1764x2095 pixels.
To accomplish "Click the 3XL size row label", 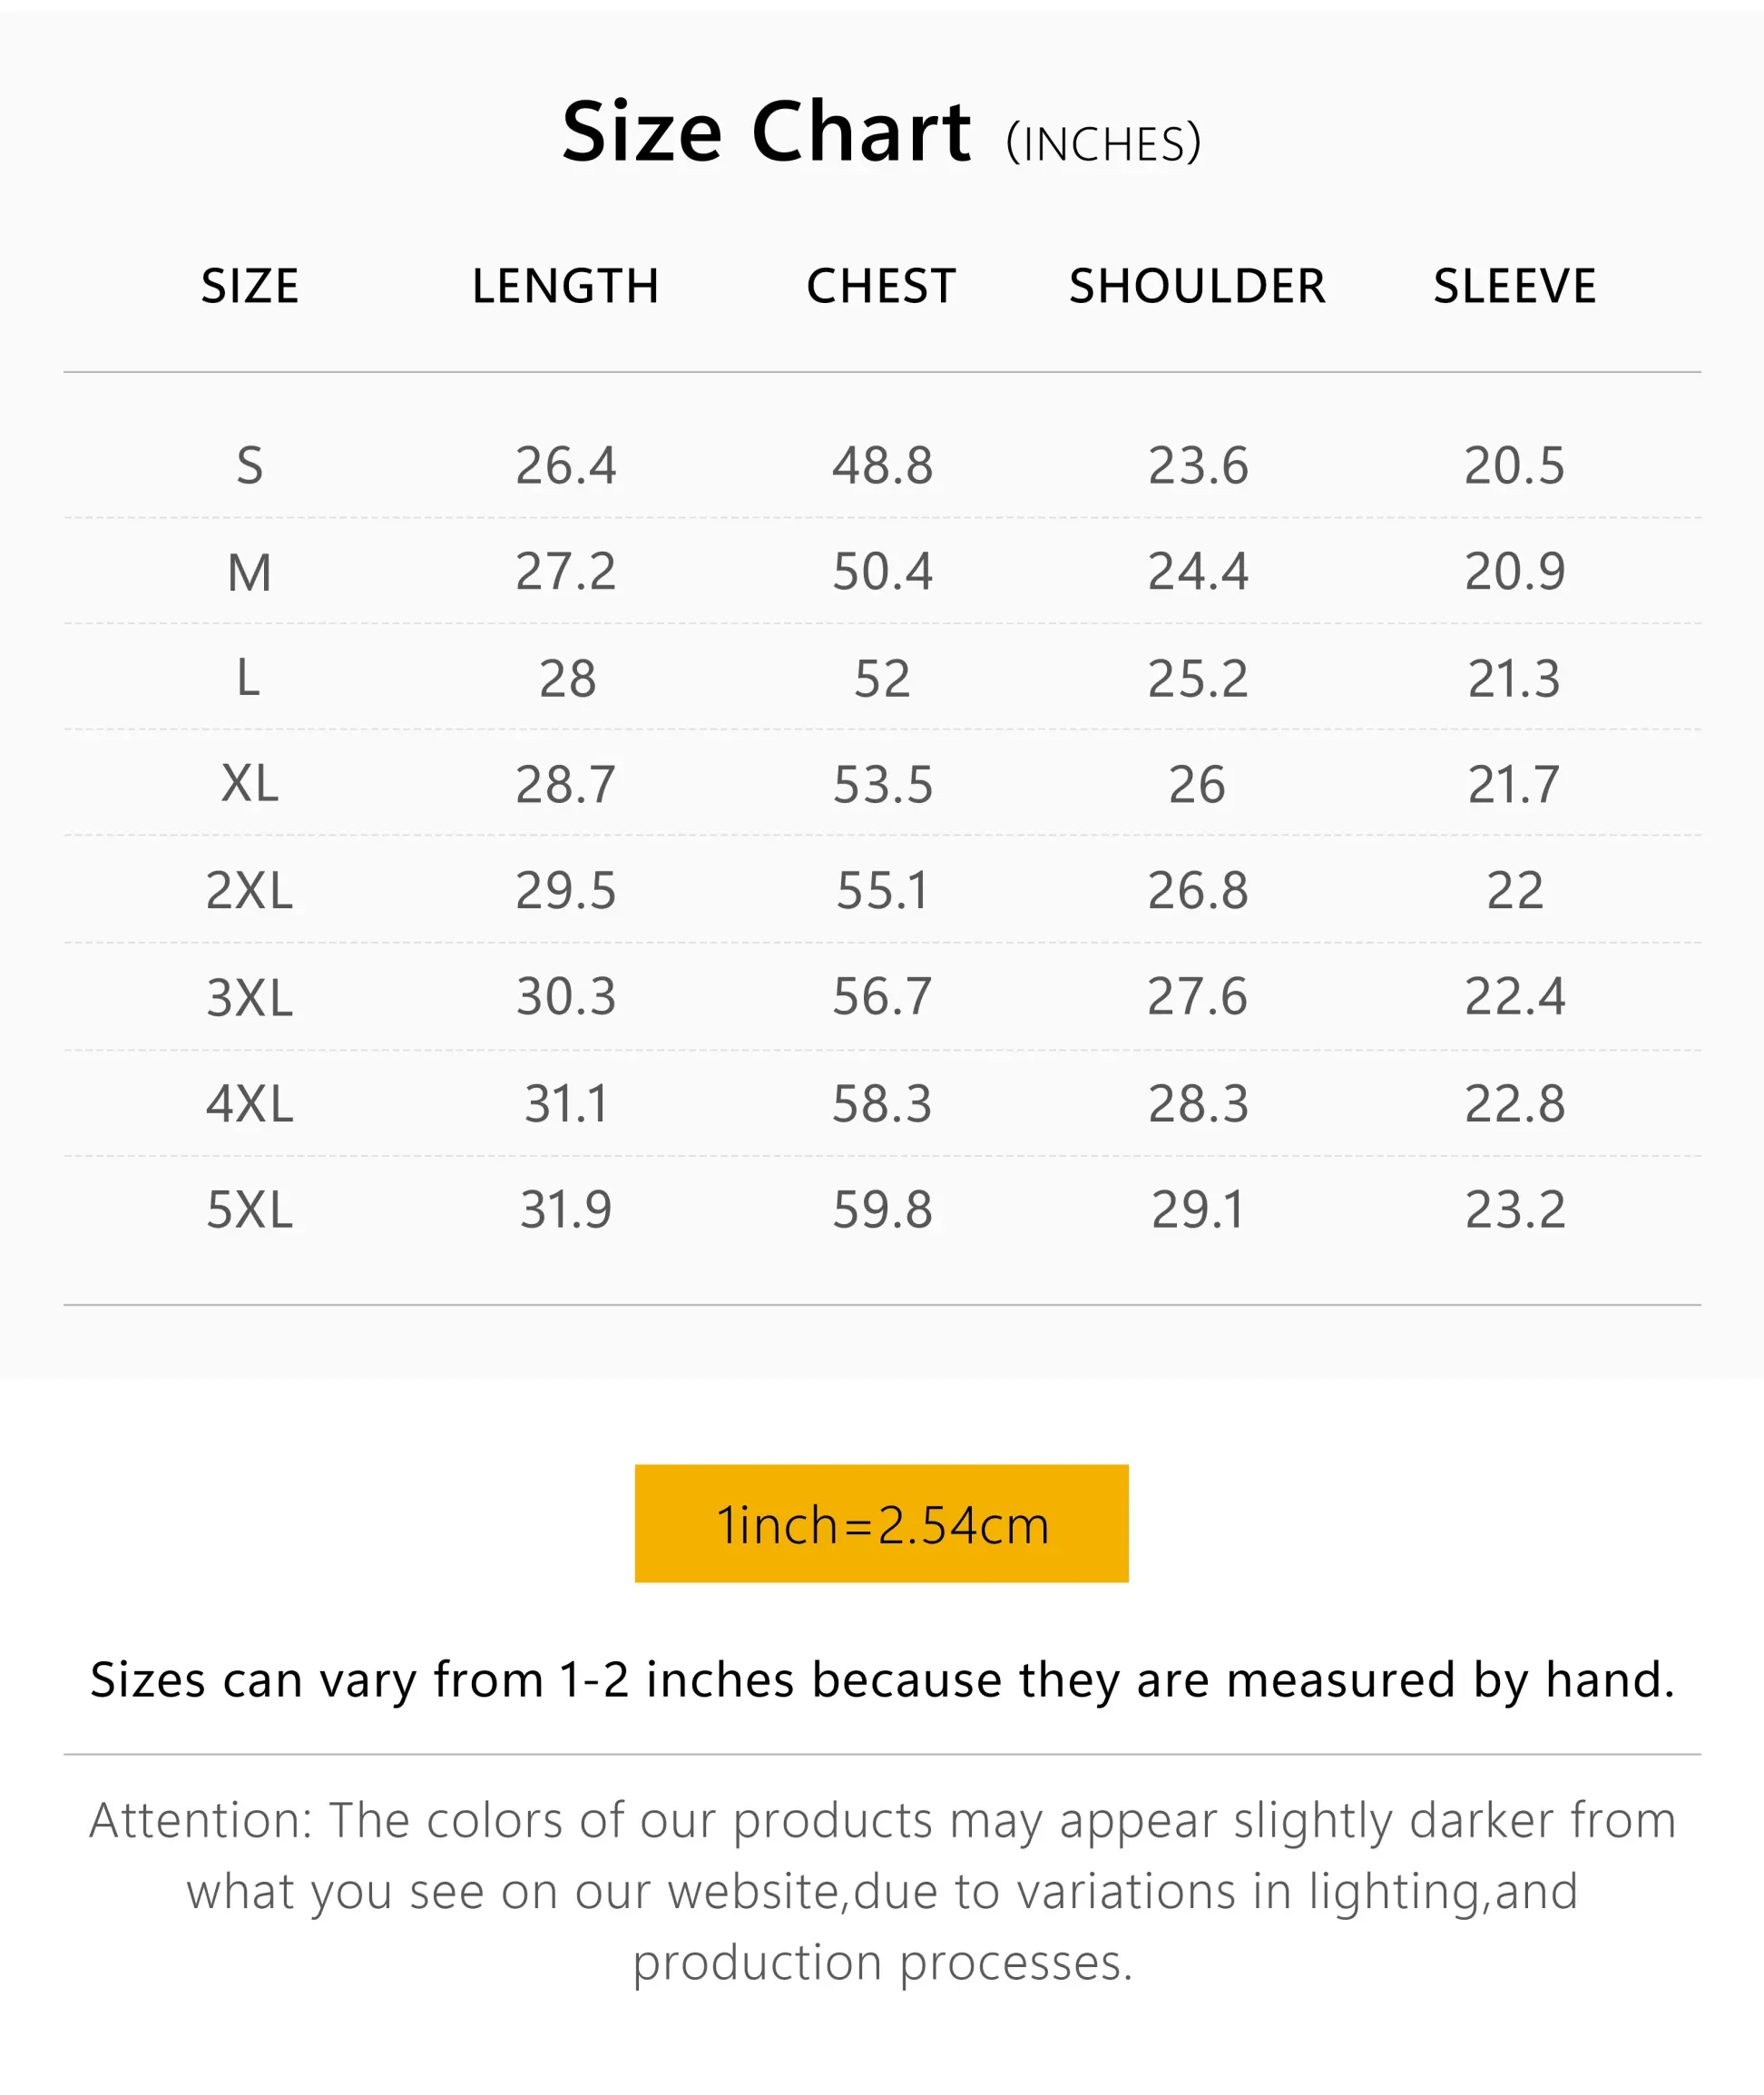I will [x=250, y=998].
